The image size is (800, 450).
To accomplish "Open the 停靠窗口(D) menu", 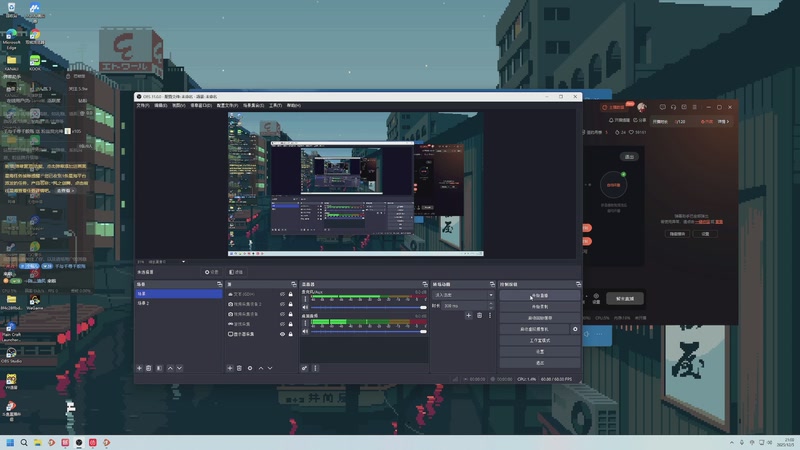I will [x=201, y=106].
